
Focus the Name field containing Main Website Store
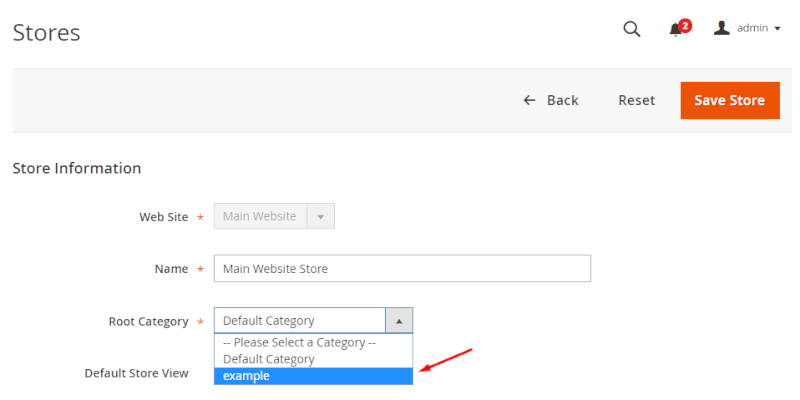click(x=402, y=268)
